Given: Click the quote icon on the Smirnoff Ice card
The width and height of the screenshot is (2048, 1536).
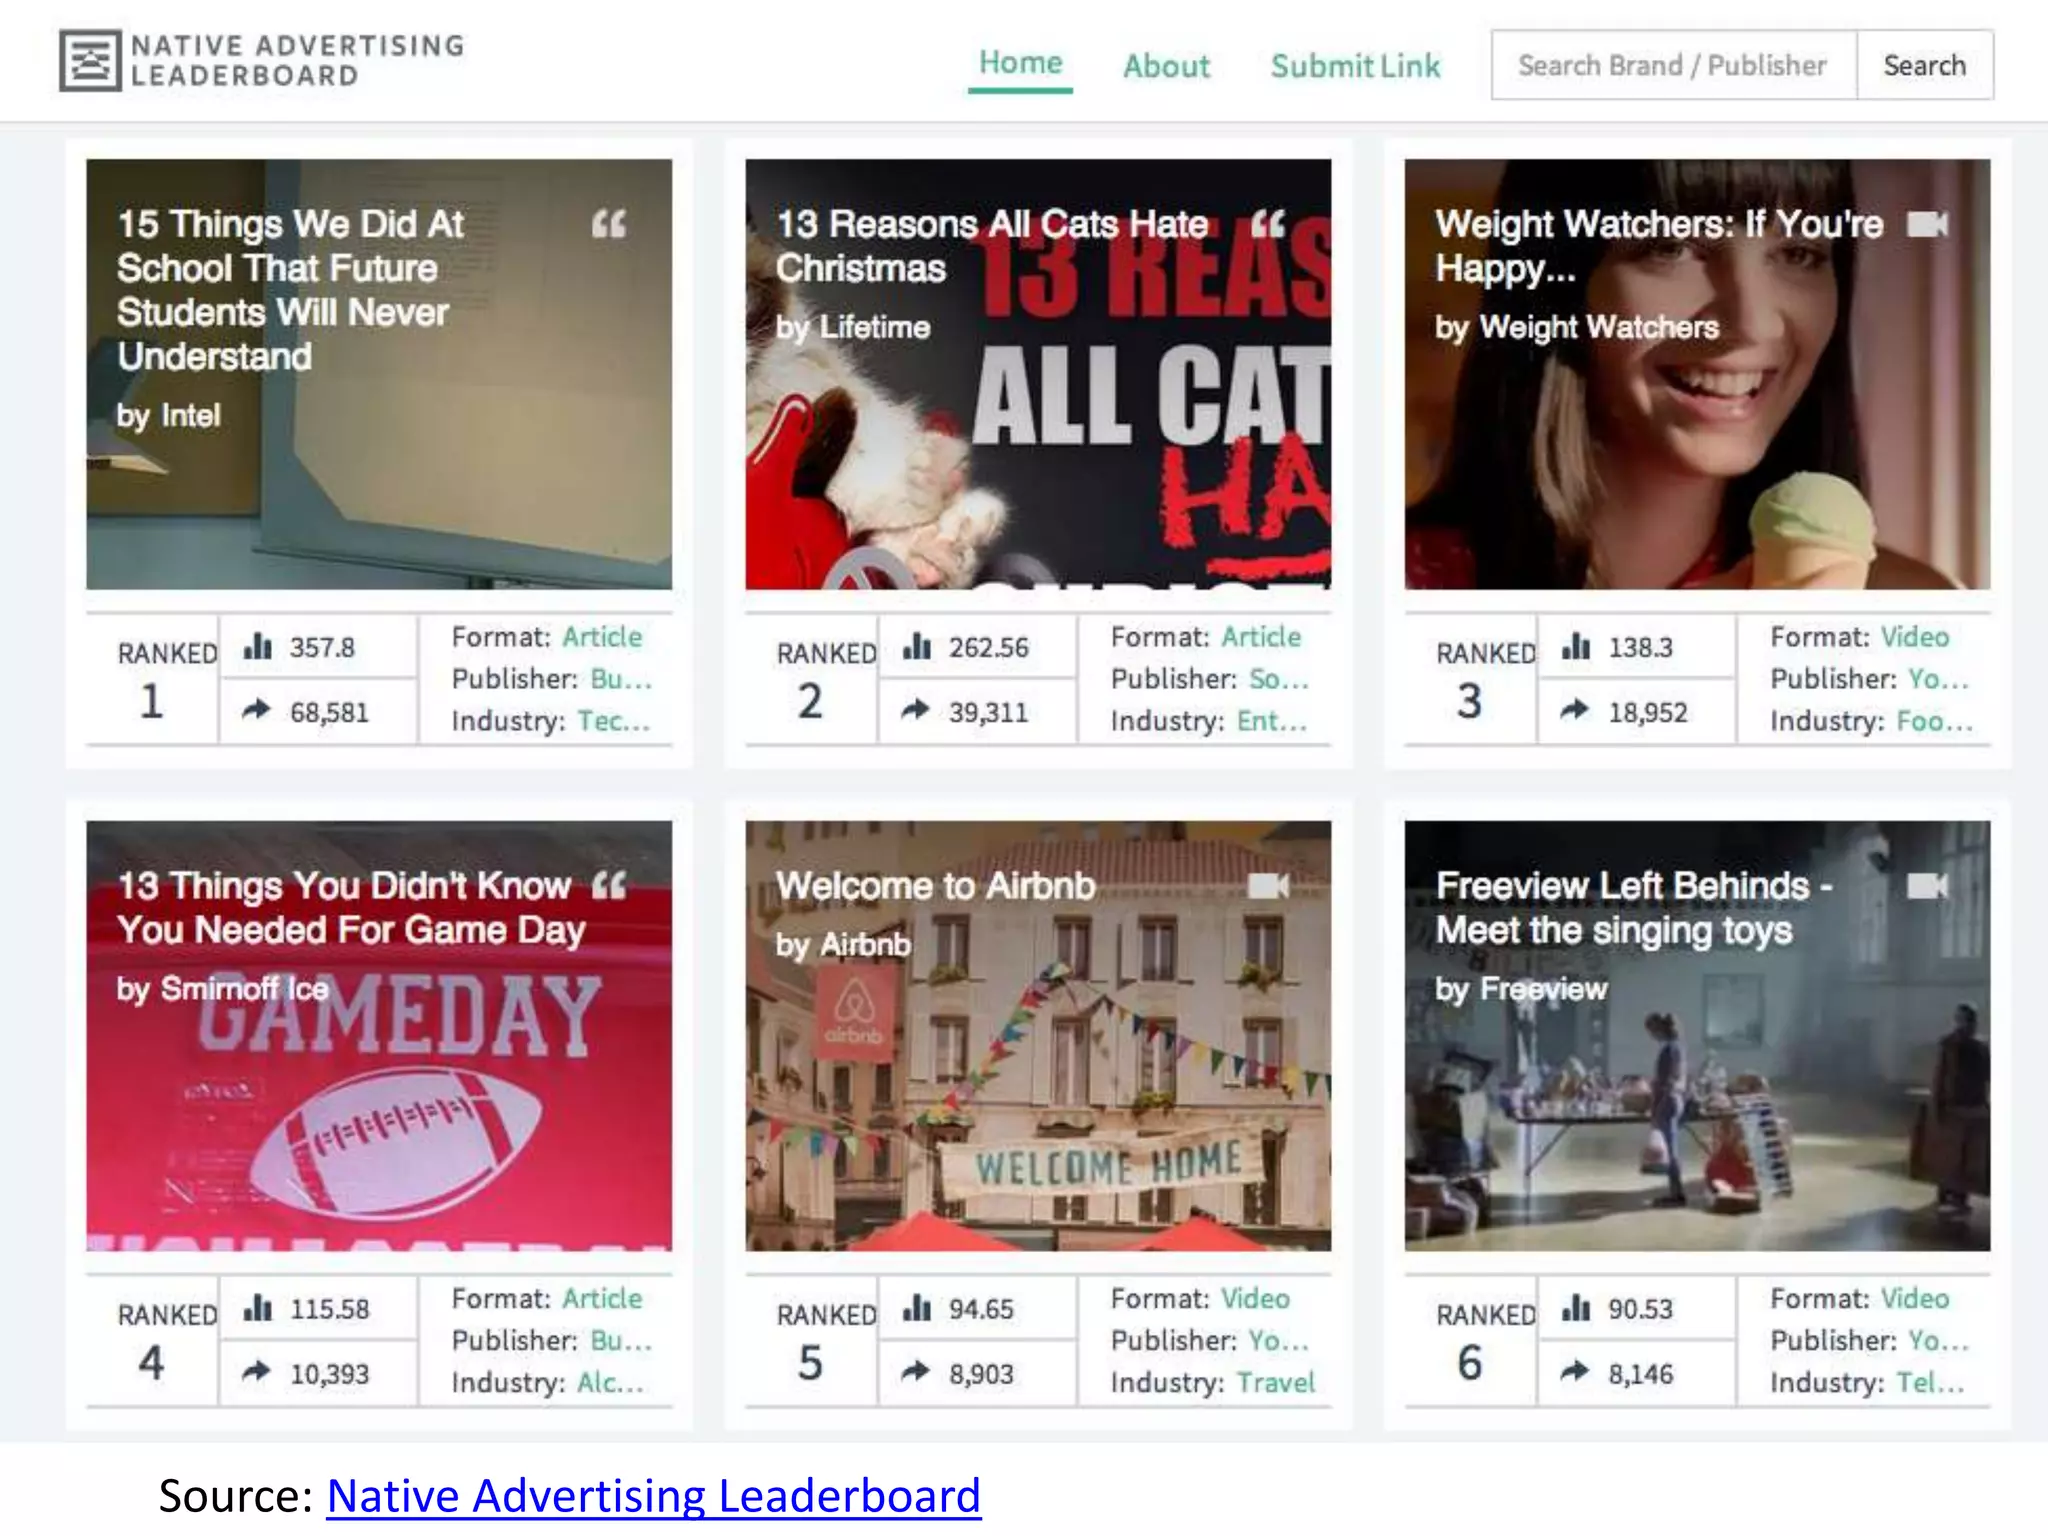Looking at the screenshot, I should (x=608, y=886).
